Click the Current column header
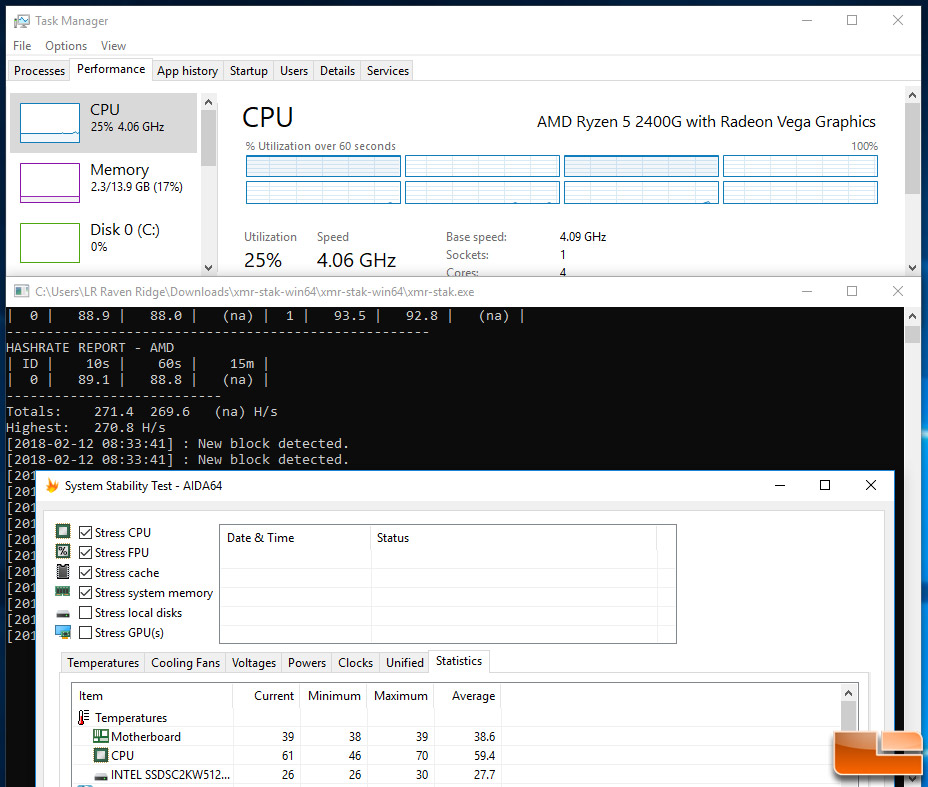Screen dimensions: 928x787 point(266,696)
